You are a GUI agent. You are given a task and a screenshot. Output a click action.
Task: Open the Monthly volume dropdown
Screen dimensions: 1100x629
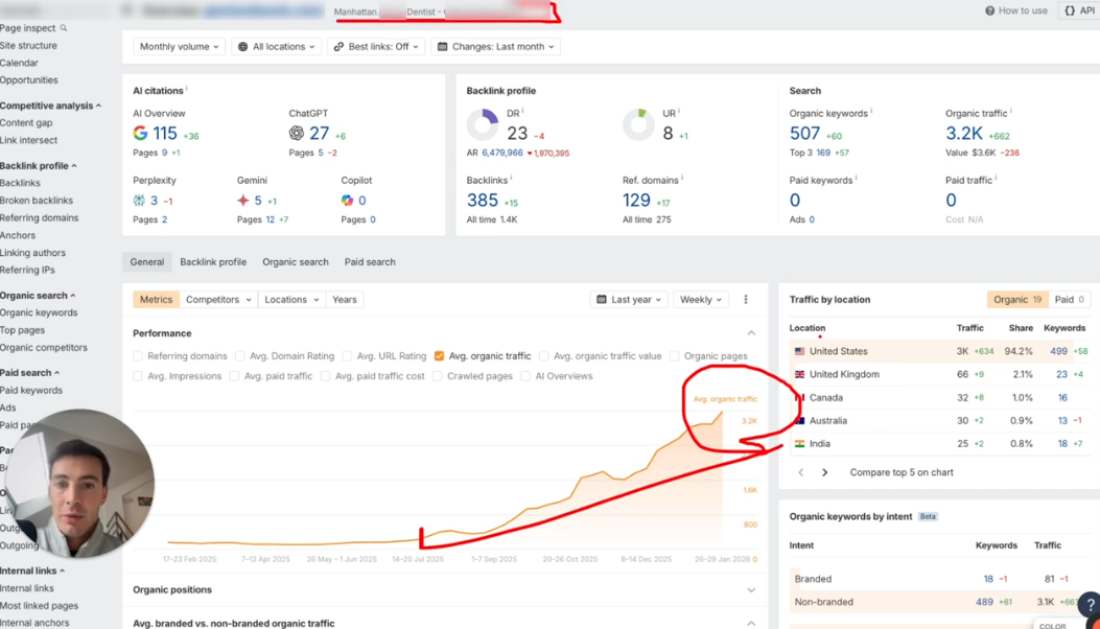[x=179, y=47]
